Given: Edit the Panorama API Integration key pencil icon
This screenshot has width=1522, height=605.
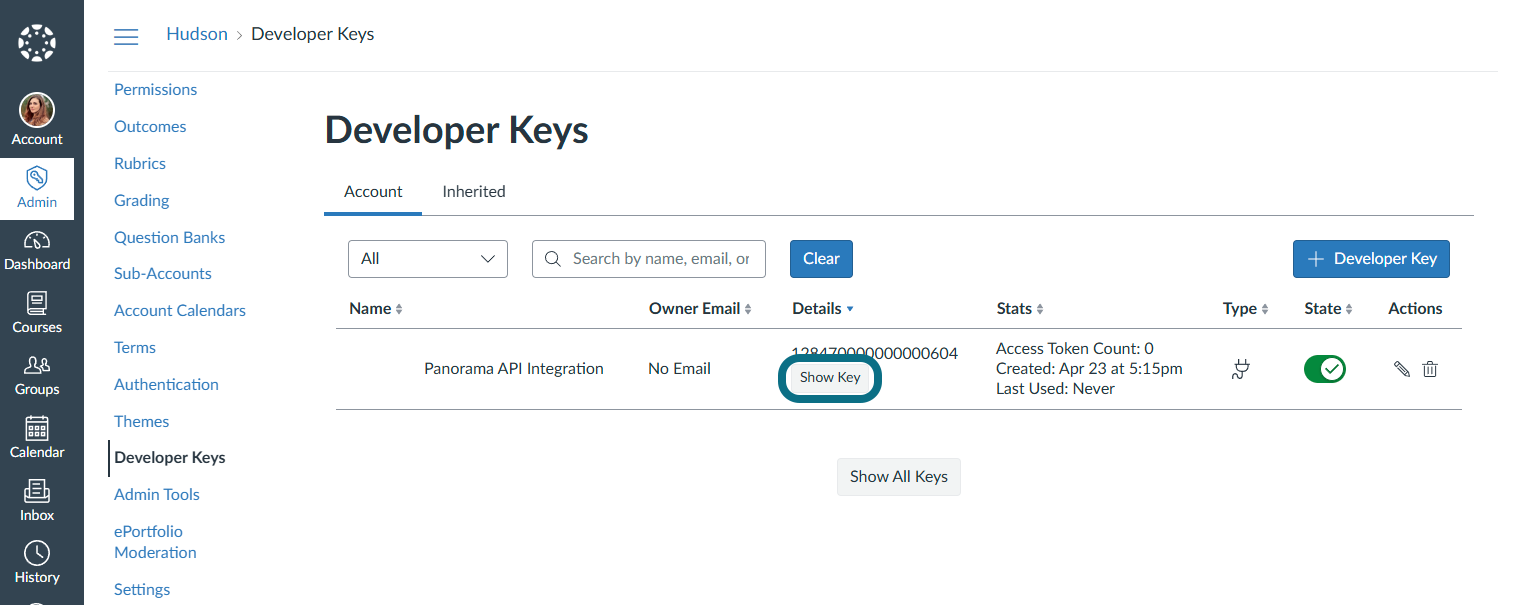Looking at the screenshot, I should click(x=1402, y=369).
